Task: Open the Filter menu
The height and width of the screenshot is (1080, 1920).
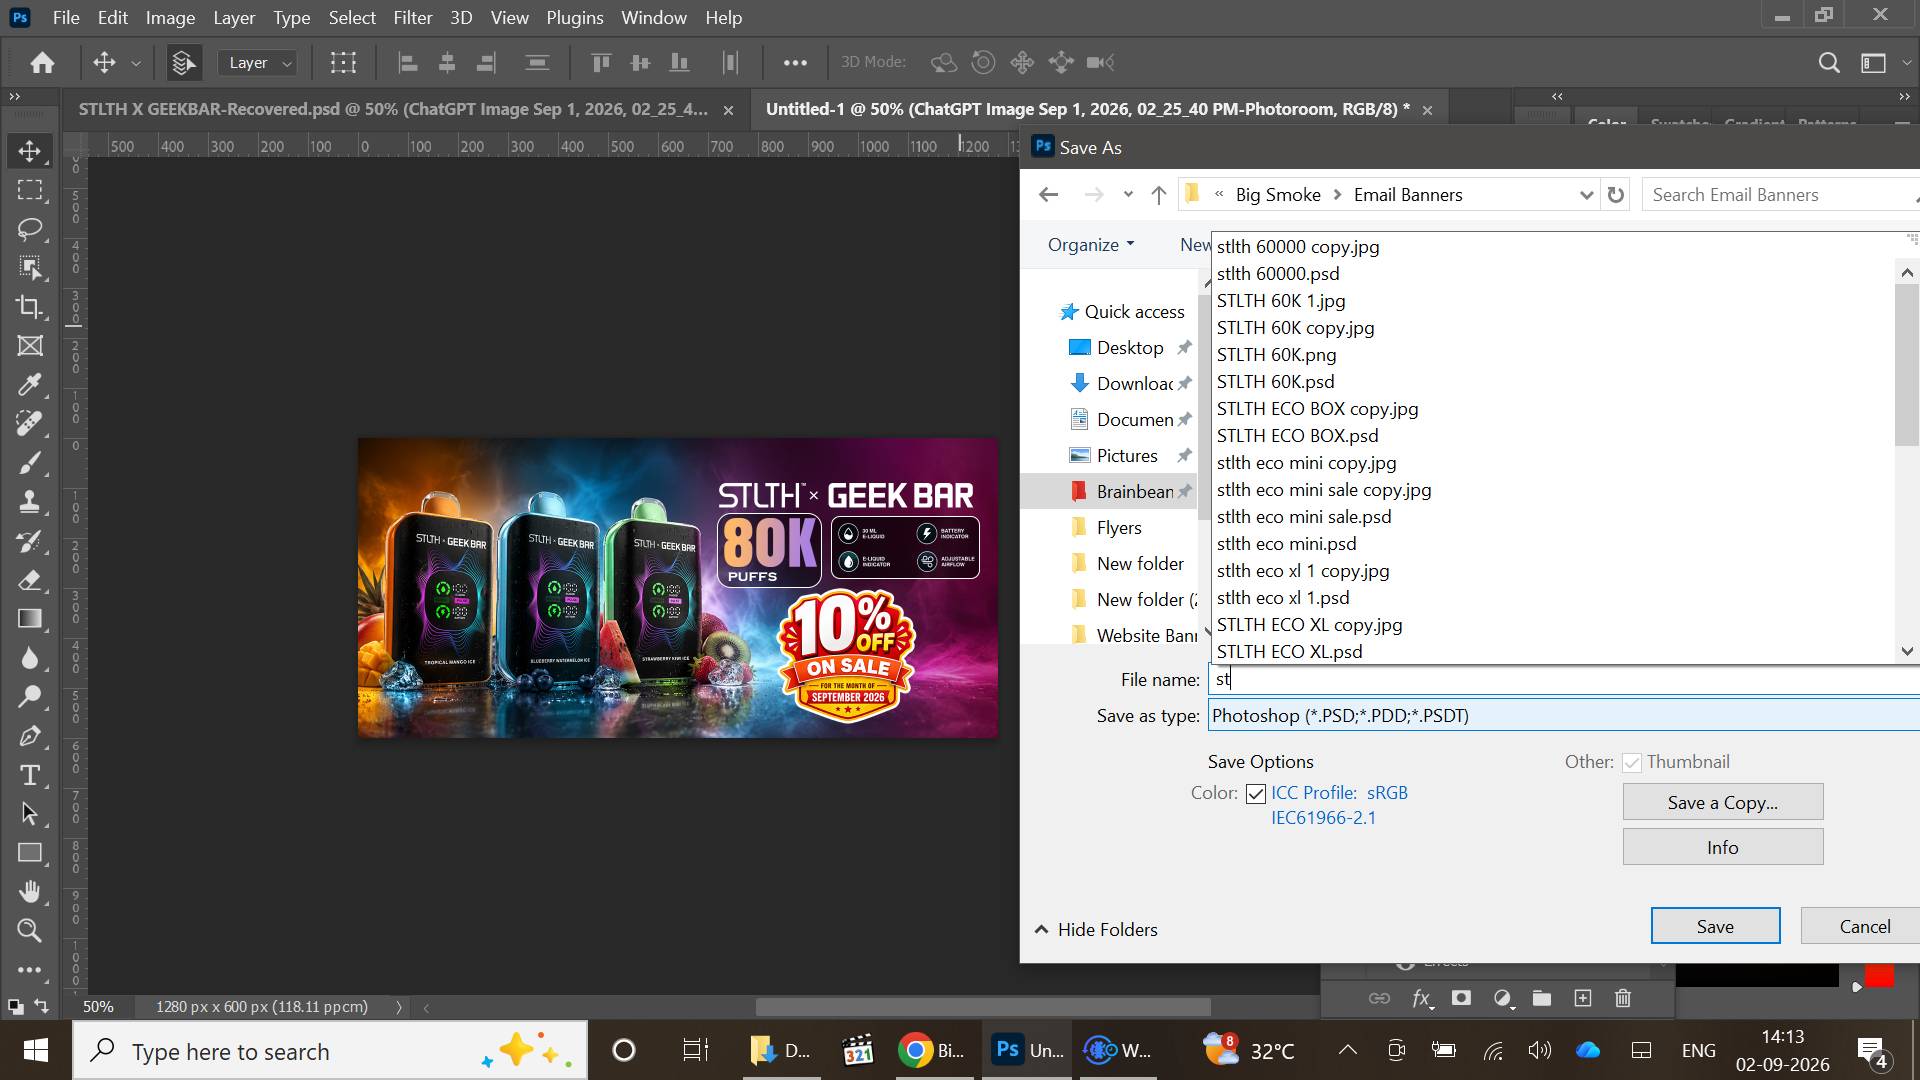Action: pyautogui.click(x=412, y=18)
